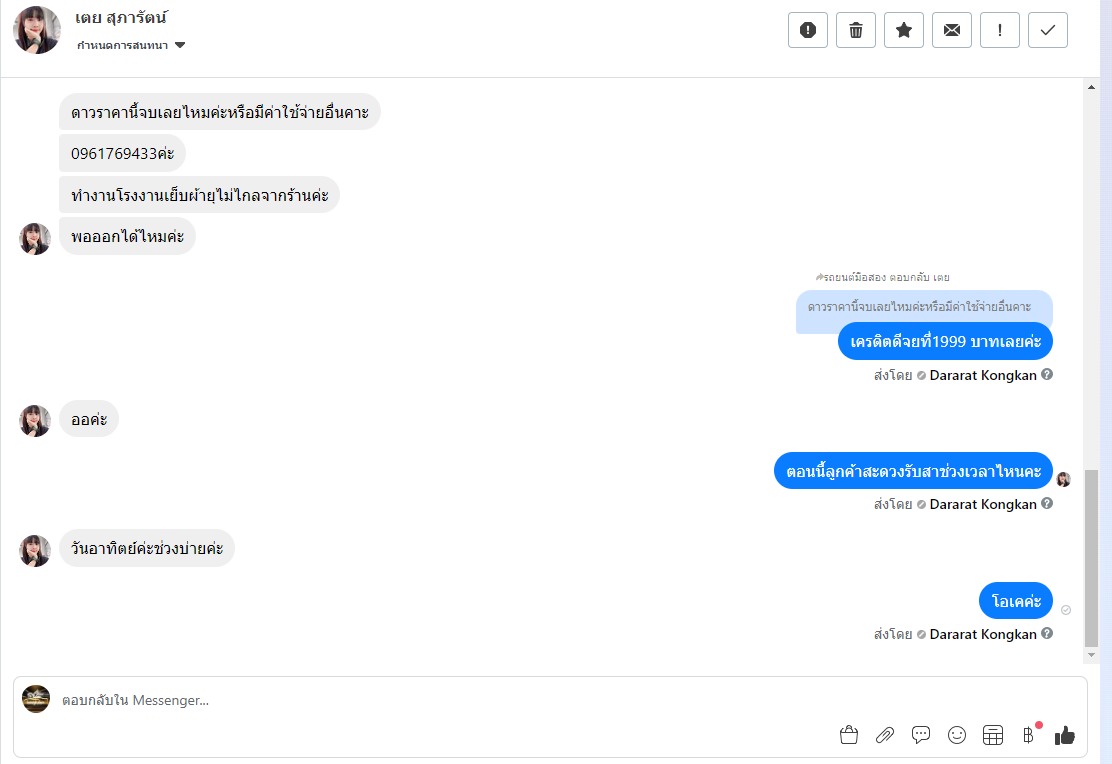Attach a file with paperclip icon
Screen dimensions: 1112x764
885,735
